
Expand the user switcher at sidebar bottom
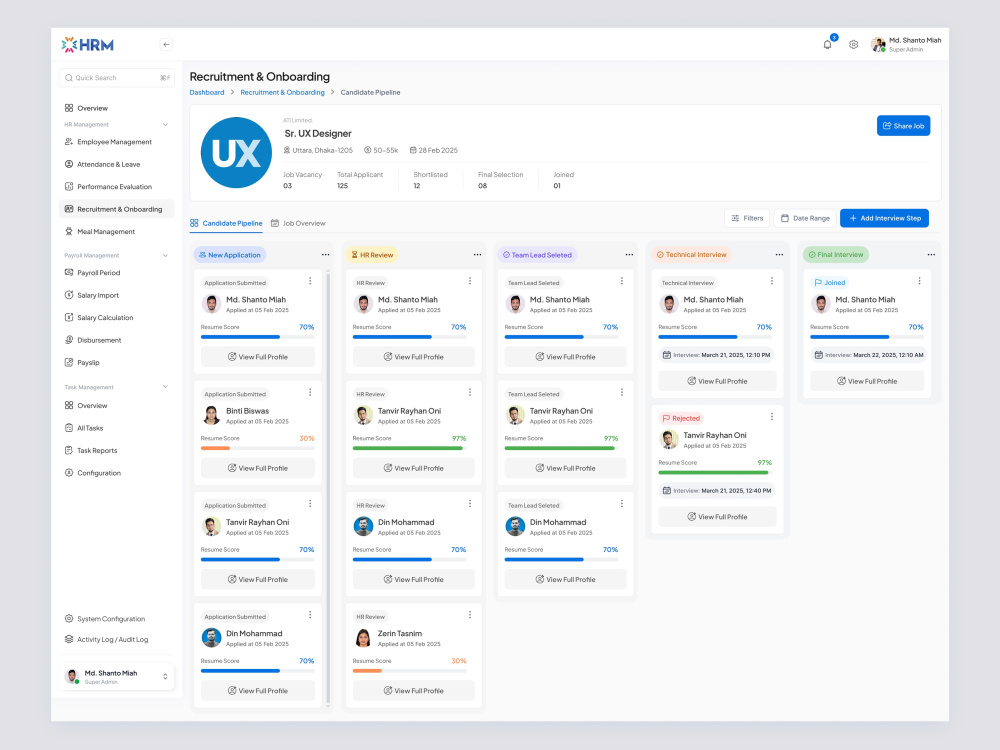click(165, 677)
